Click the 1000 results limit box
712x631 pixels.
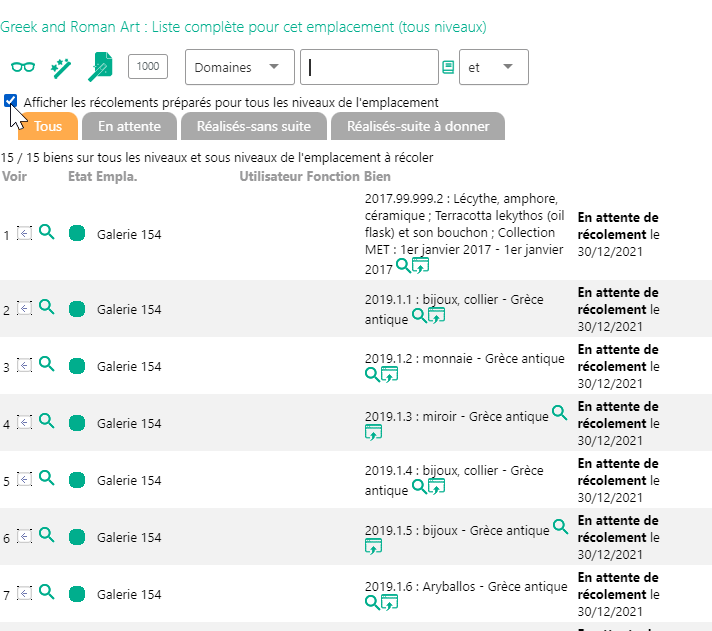coord(148,67)
